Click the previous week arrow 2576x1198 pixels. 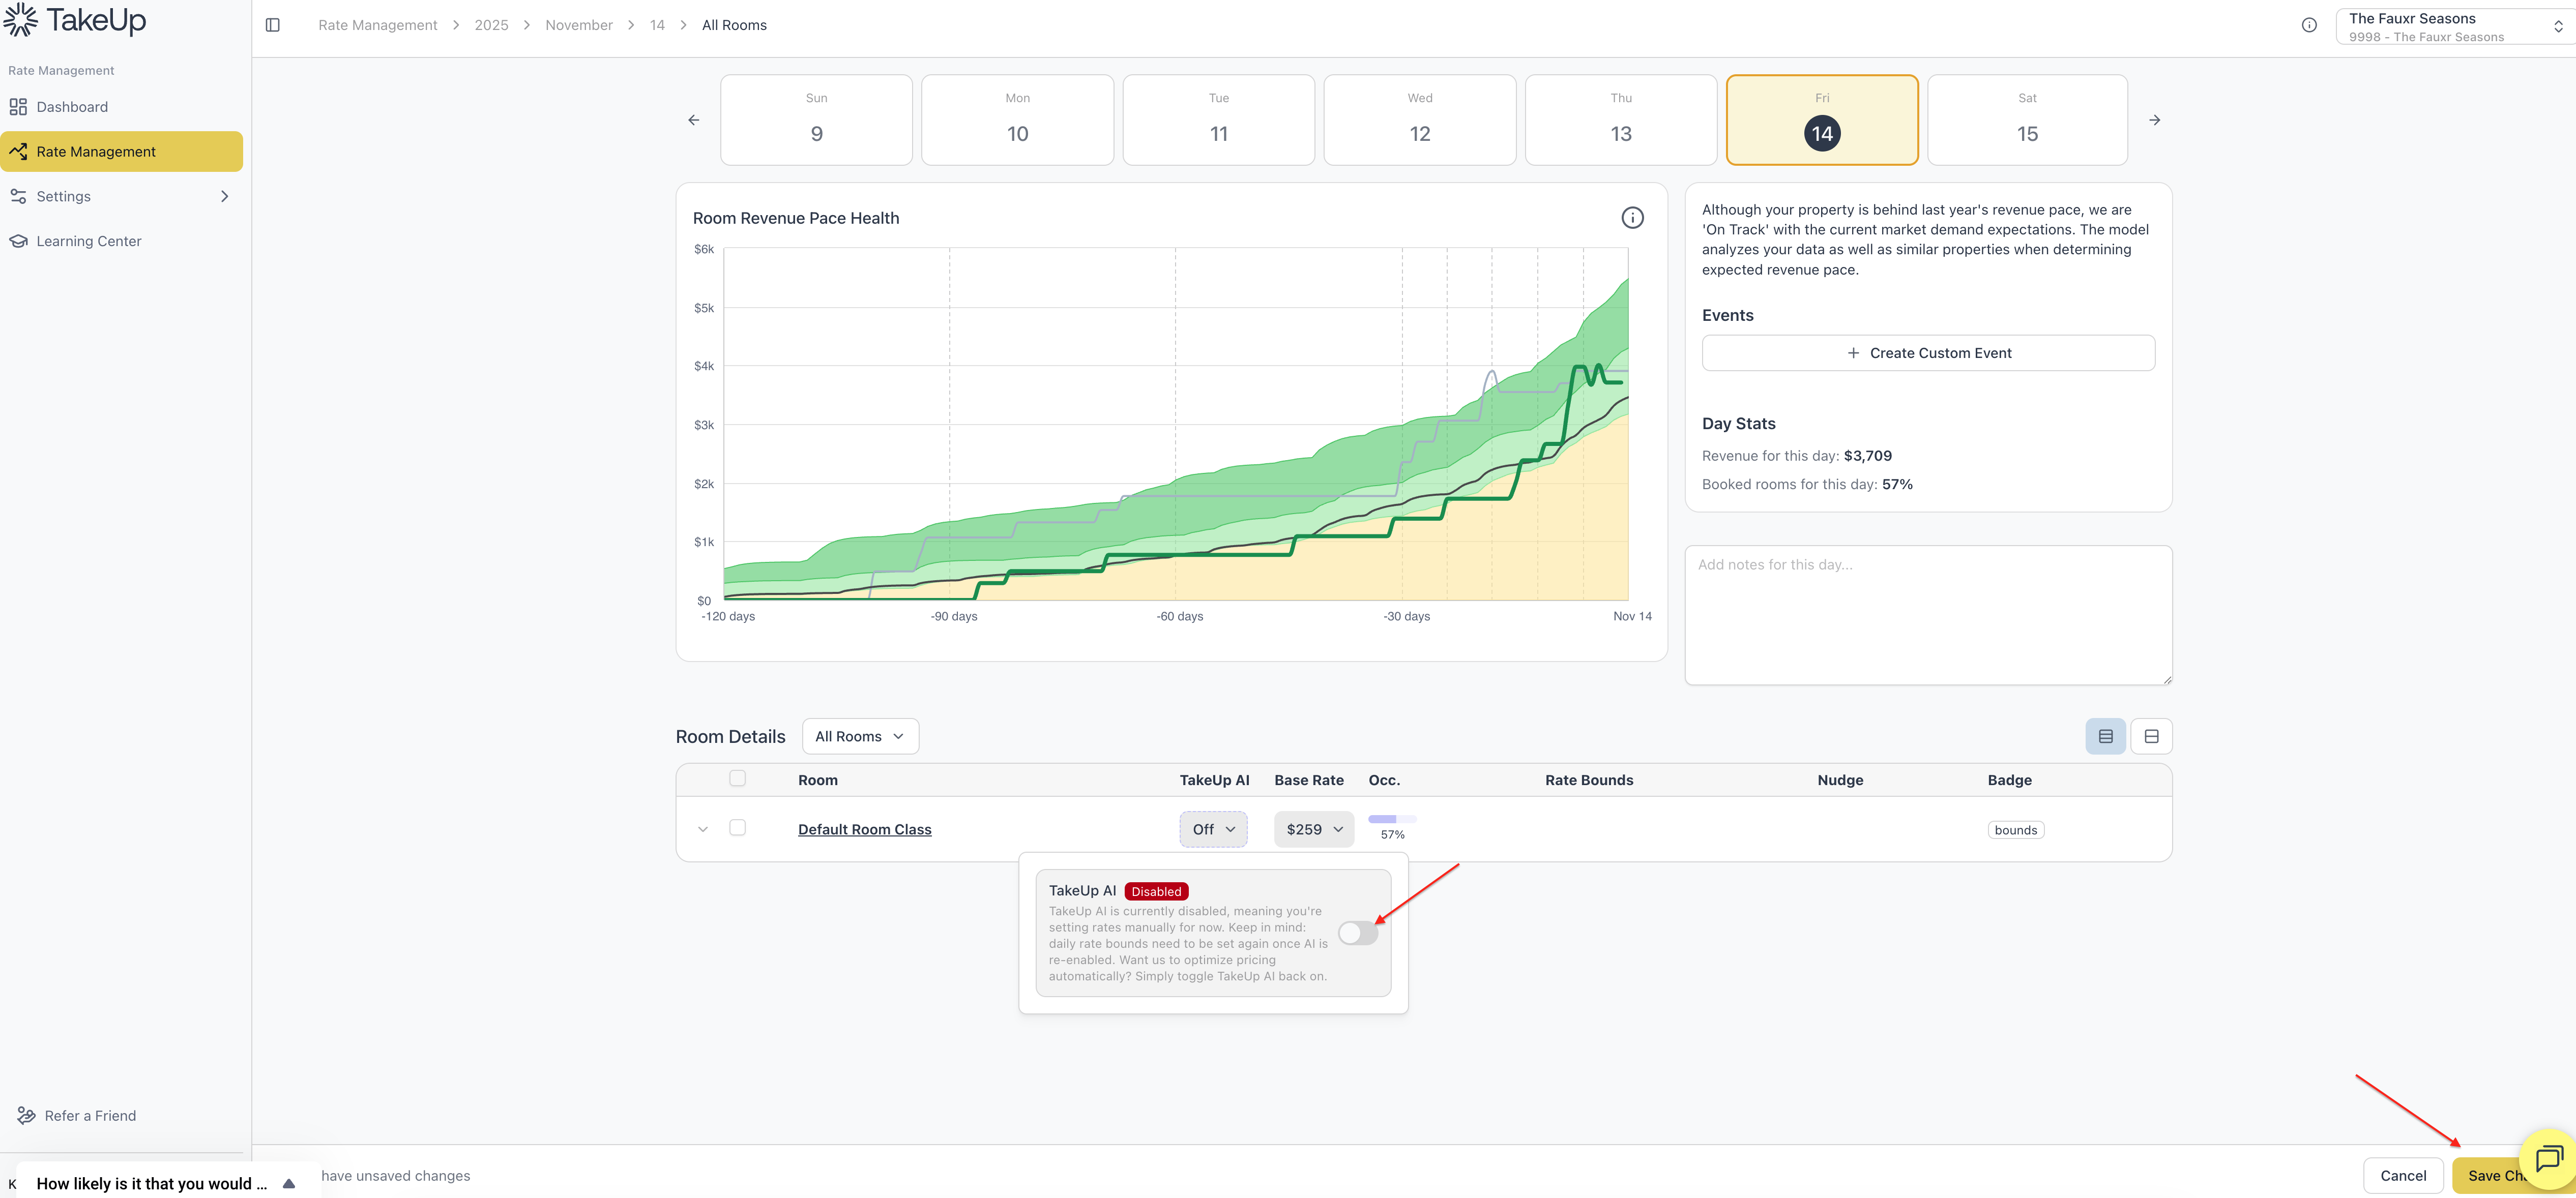click(x=694, y=120)
